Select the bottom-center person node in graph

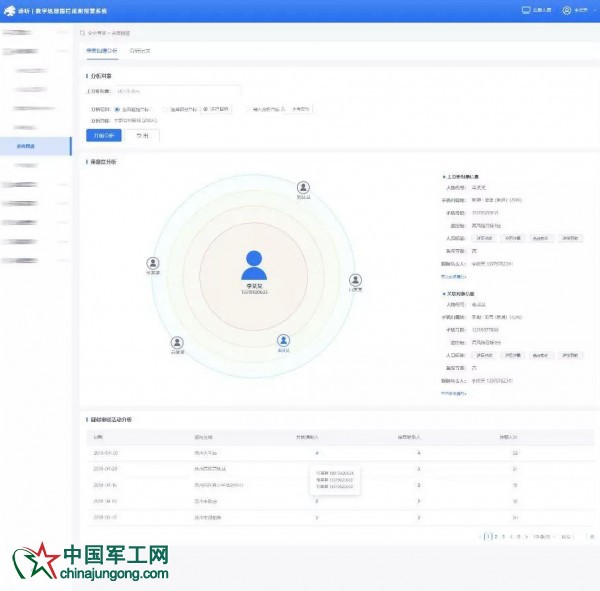283,341
